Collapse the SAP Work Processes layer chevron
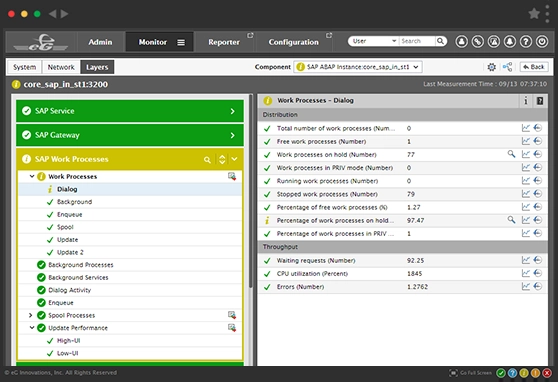 coord(235,159)
